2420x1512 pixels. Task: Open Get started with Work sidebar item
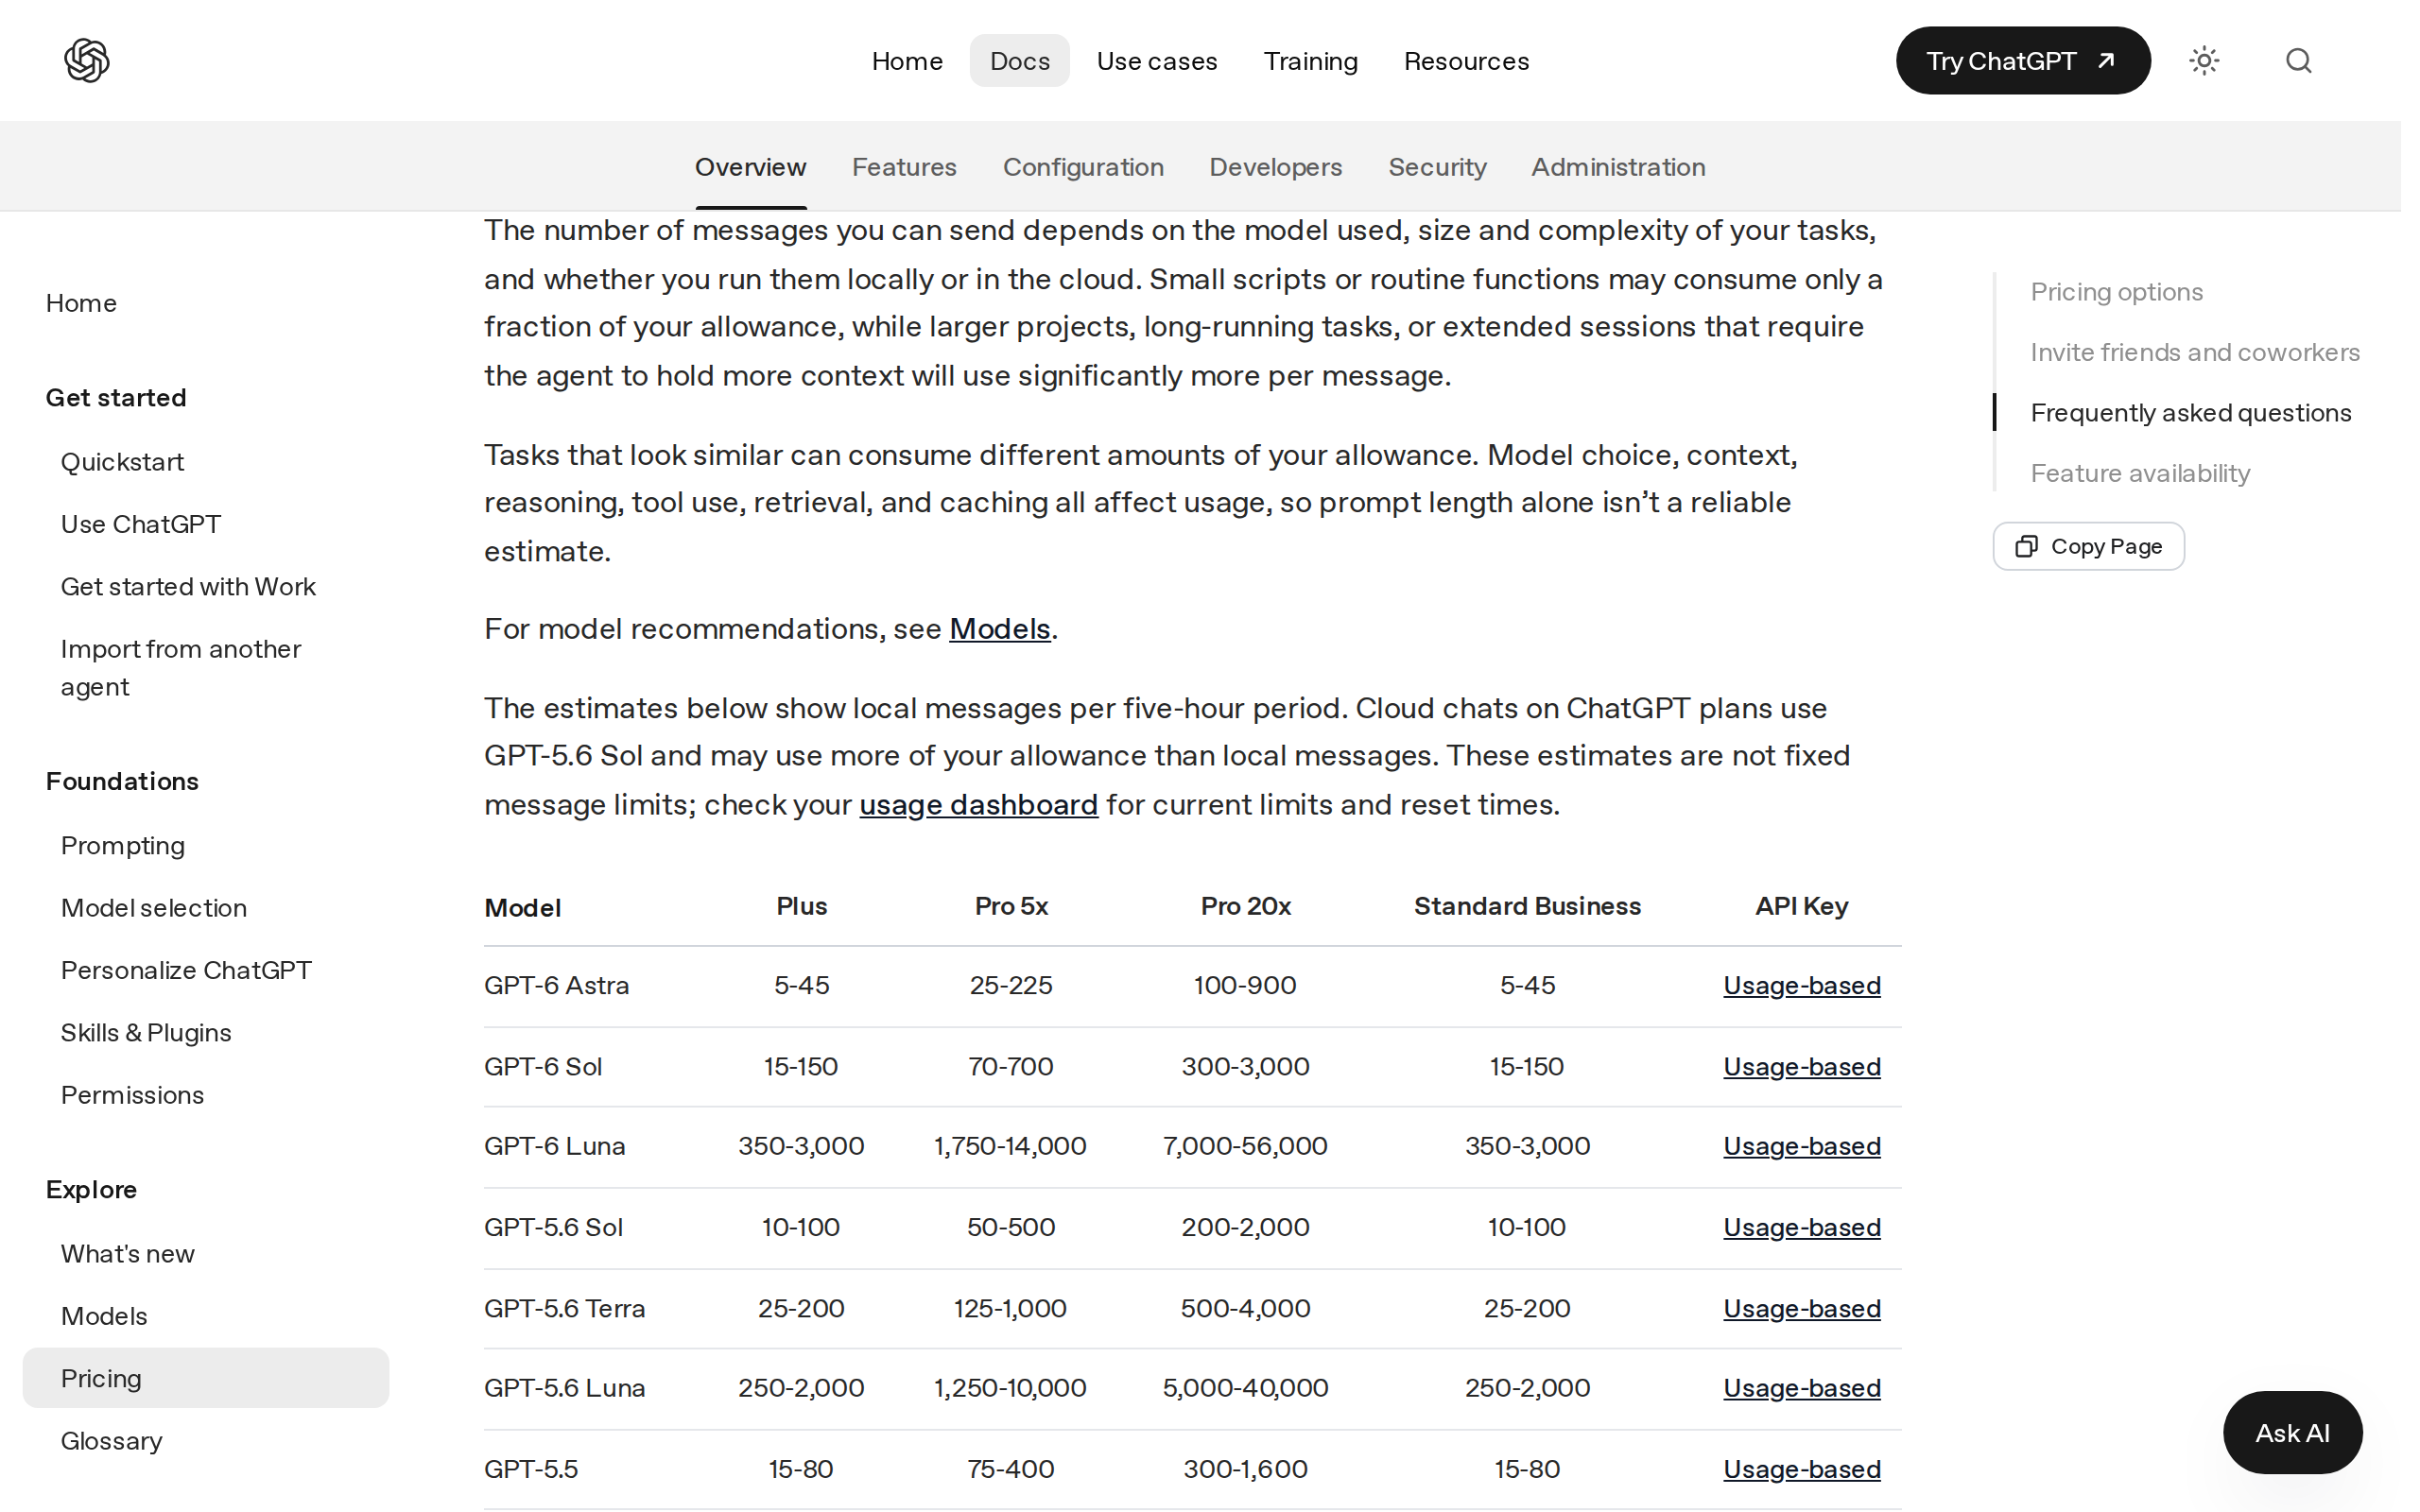tap(188, 587)
